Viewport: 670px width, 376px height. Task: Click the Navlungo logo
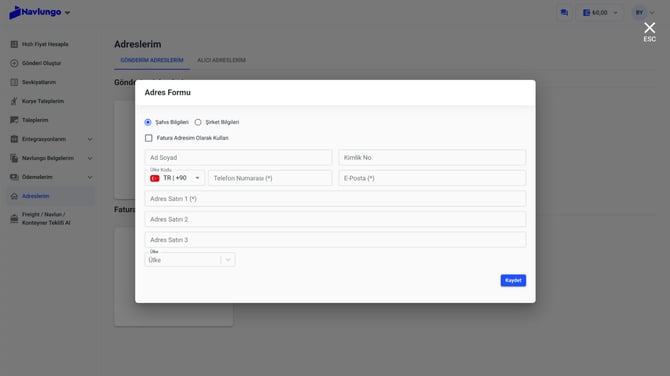35,12
